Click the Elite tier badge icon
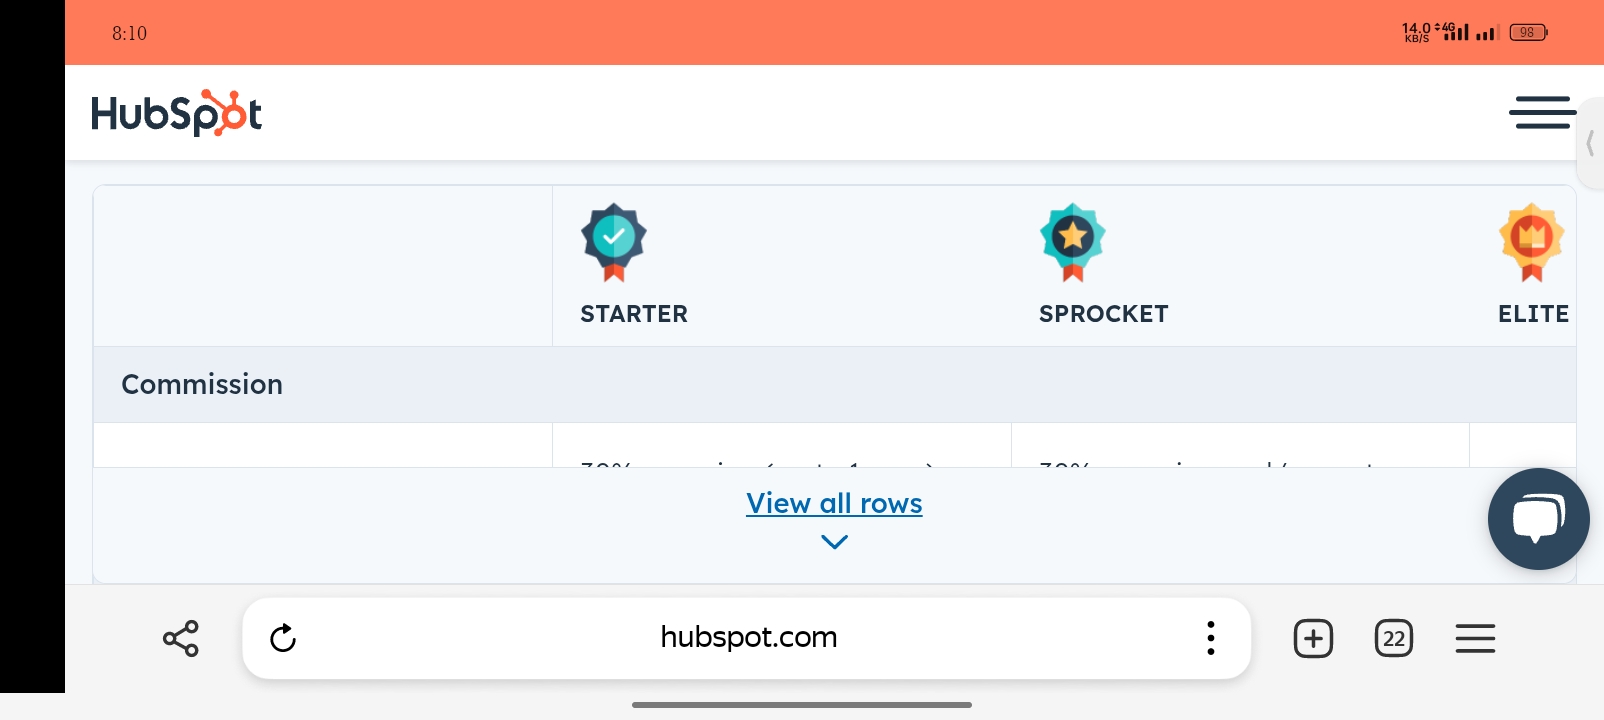The image size is (1604, 720). tap(1531, 243)
